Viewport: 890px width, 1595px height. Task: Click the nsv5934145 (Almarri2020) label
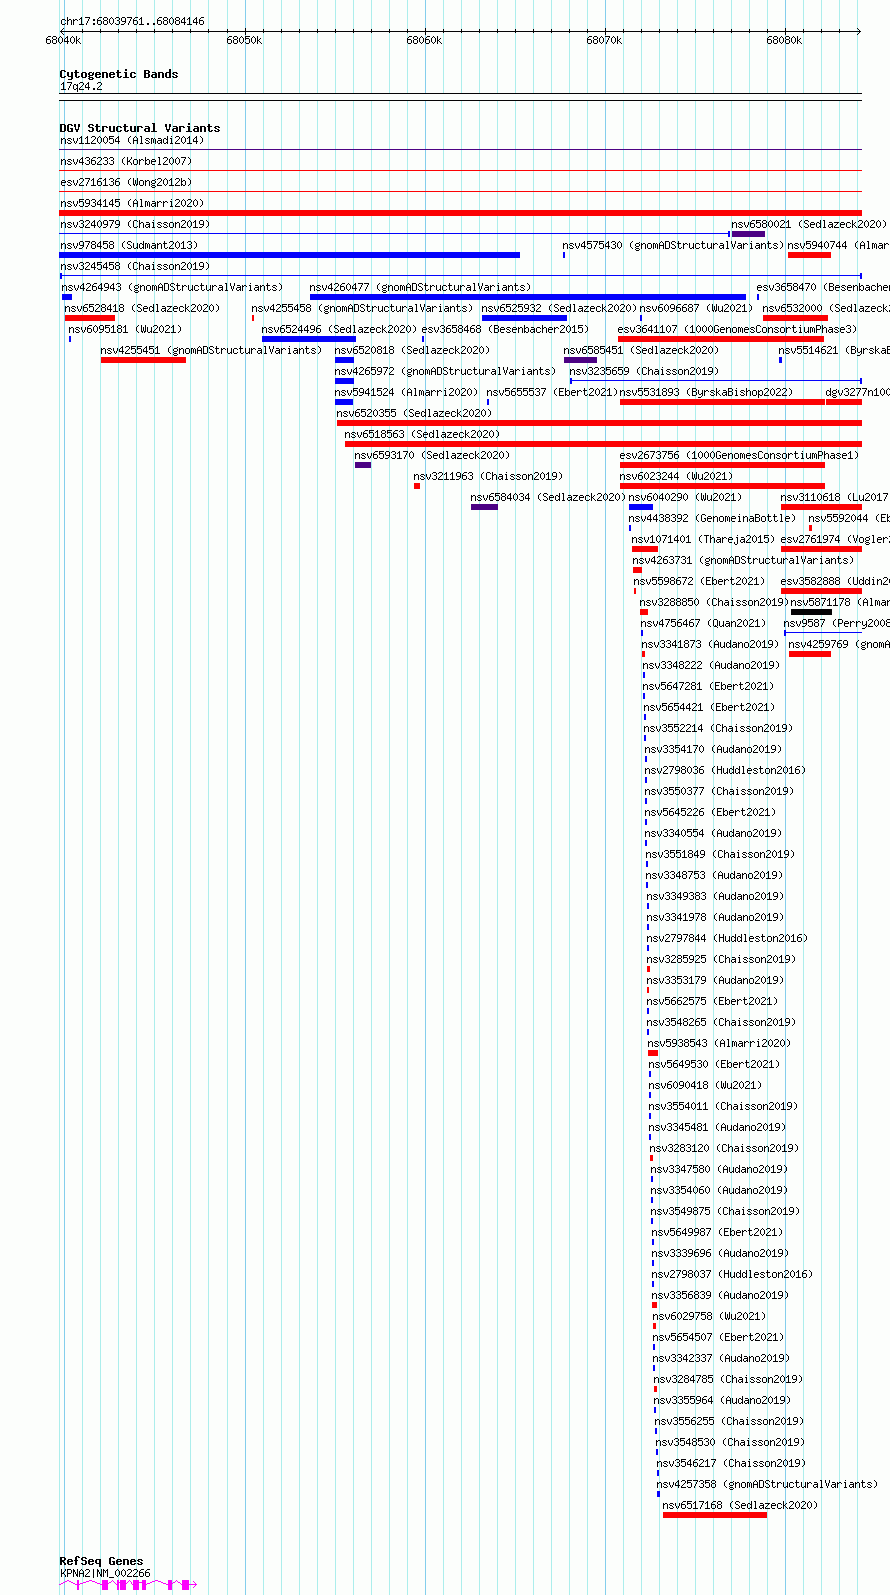[131, 203]
